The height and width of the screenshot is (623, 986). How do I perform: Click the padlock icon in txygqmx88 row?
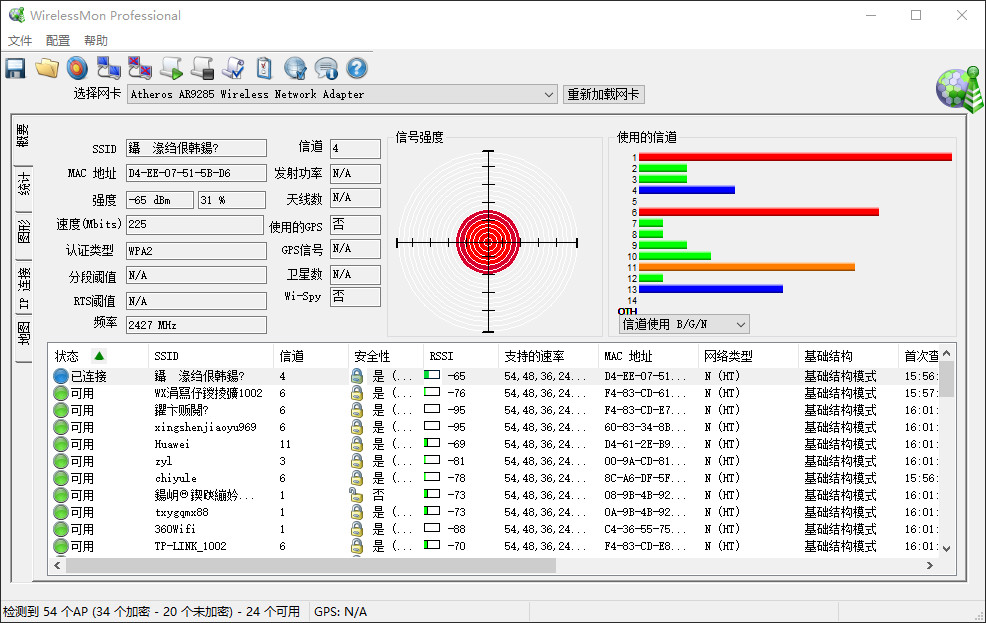coord(357,512)
